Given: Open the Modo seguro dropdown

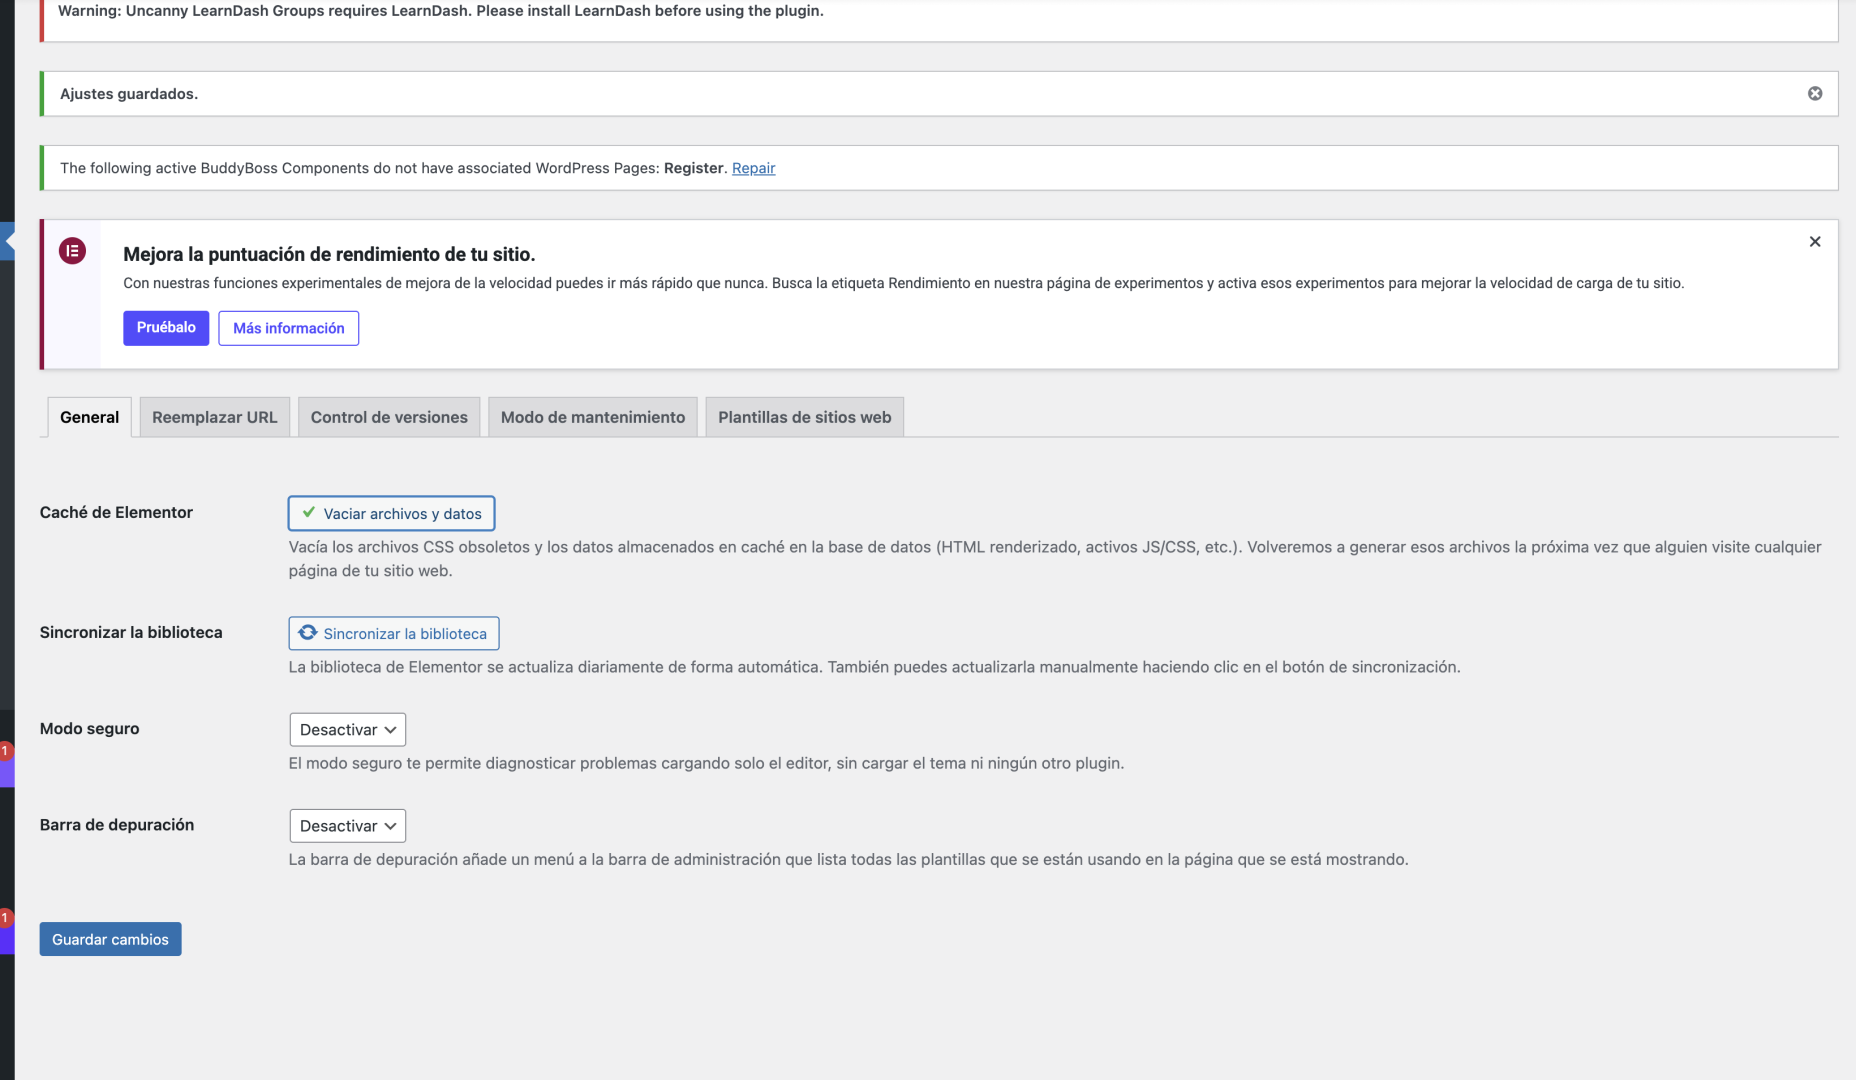Looking at the screenshot, I should tap(347, 730).
